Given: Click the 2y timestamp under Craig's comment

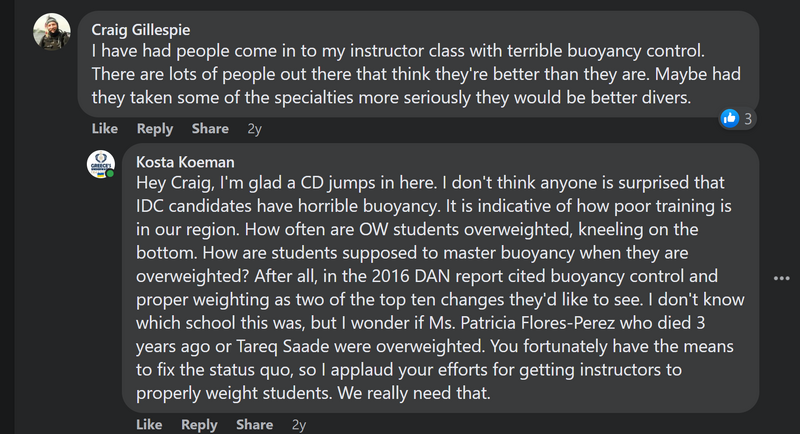Looking at the screenshot, I should (255, 128).
